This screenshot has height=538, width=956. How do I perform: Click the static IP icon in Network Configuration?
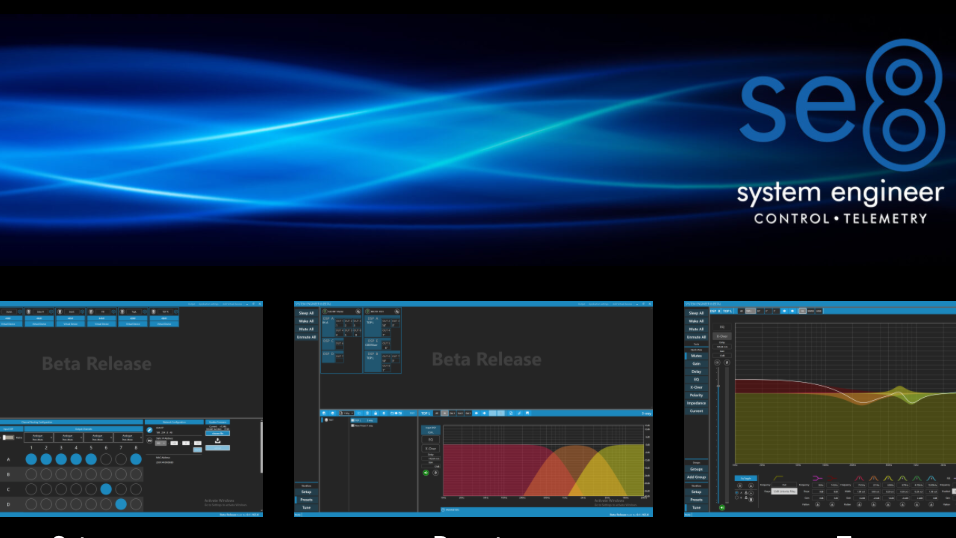pos(149,441)
